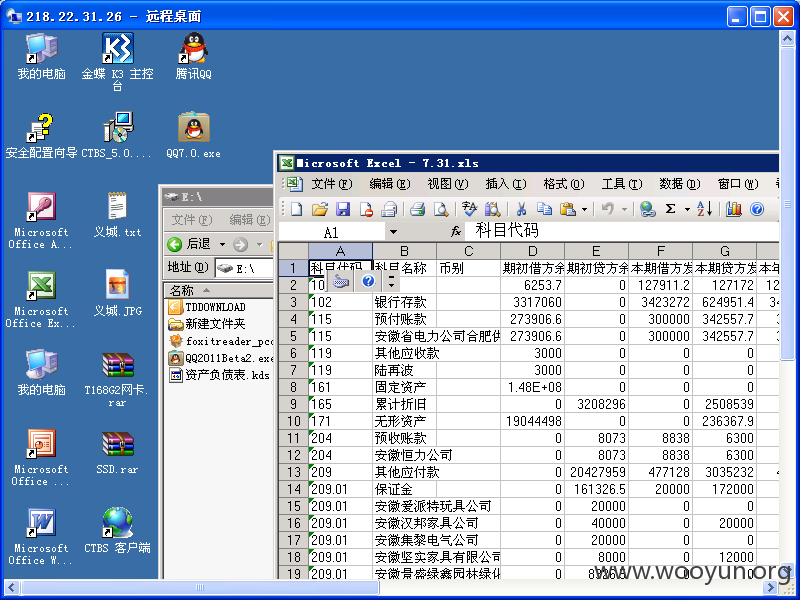This screenshot has width=800, height=600.
Task: Select the 义城.JPG image file icon
Action: point(117,293)
